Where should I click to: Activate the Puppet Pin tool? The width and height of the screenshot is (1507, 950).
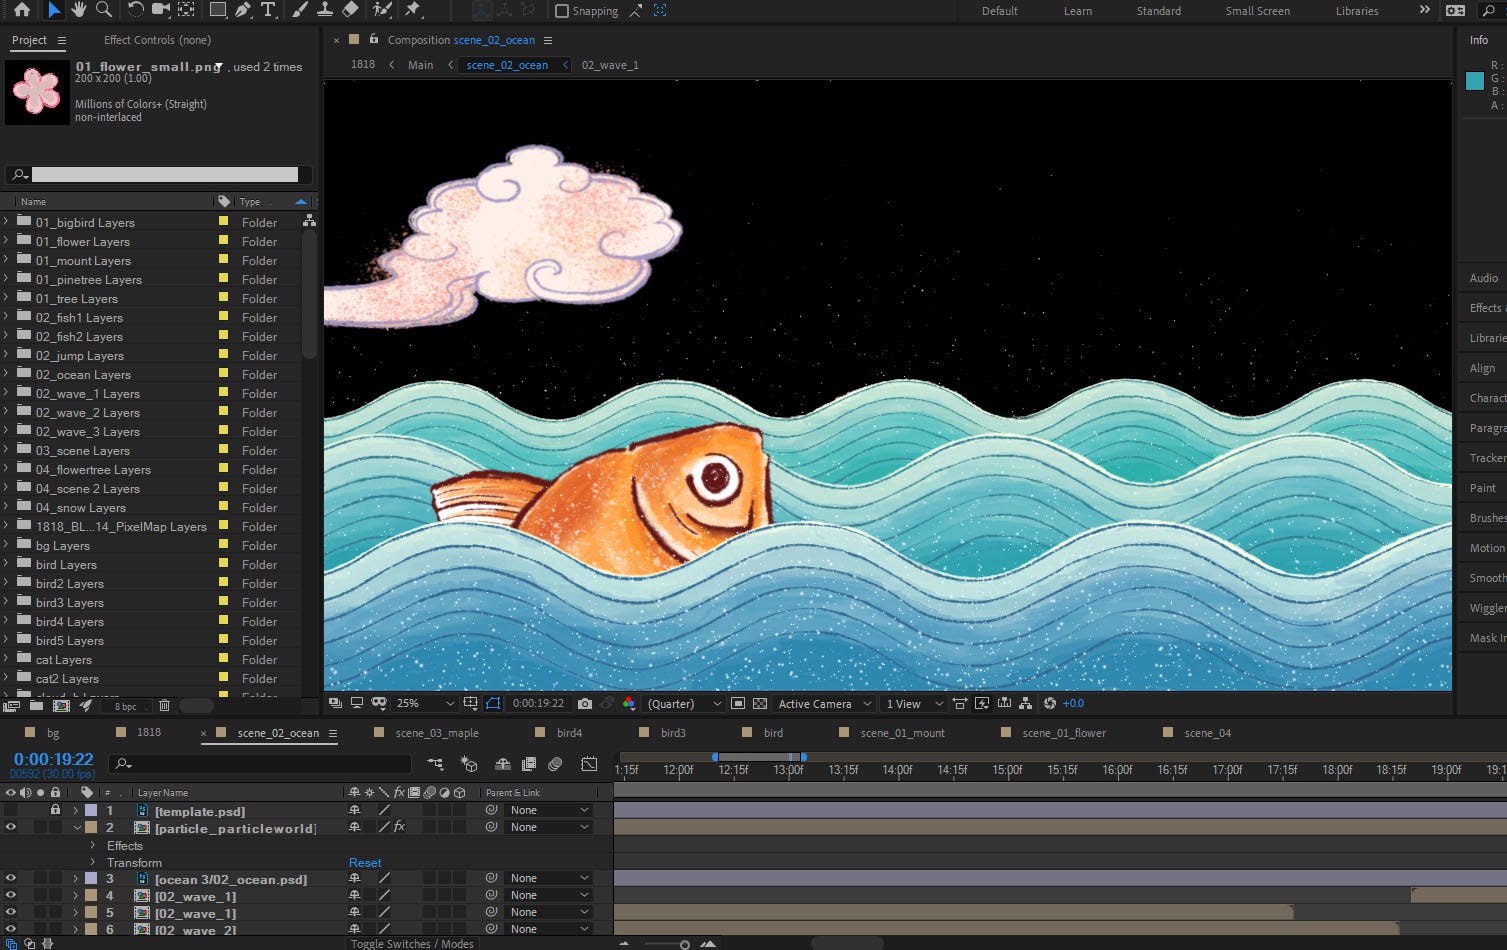(x=413, y=10)
